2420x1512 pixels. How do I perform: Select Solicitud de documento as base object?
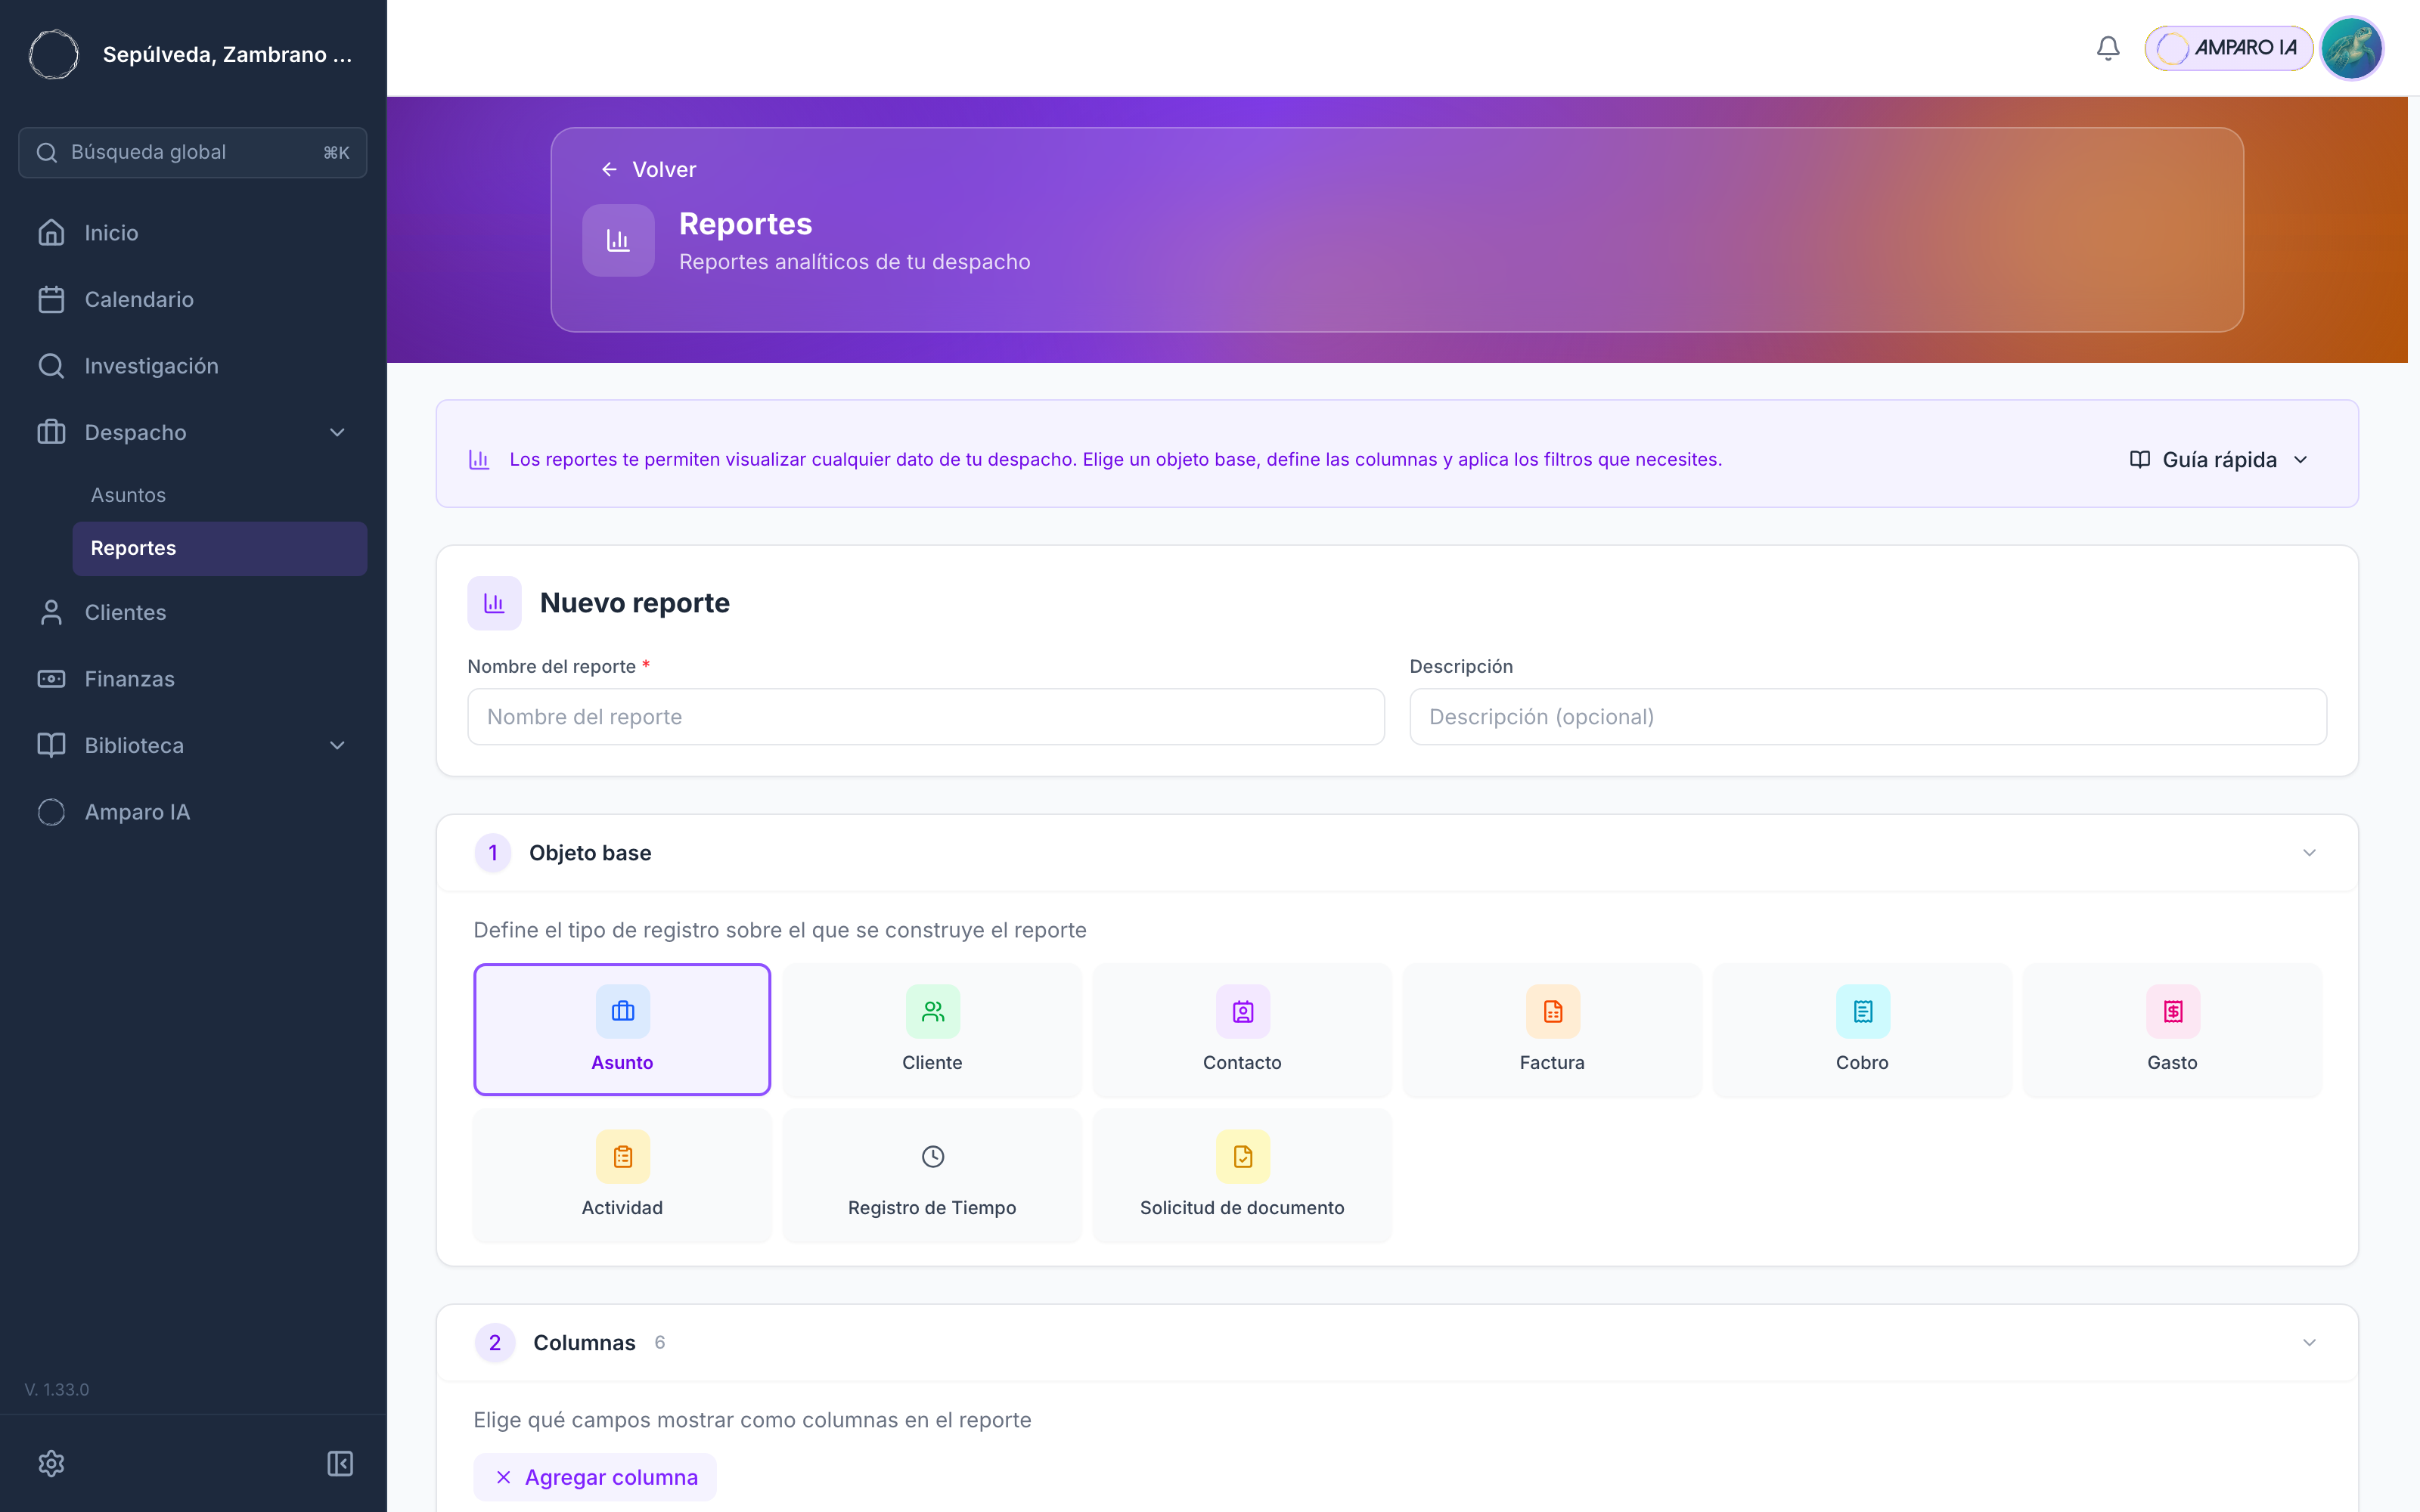tap(1242, 1175)
